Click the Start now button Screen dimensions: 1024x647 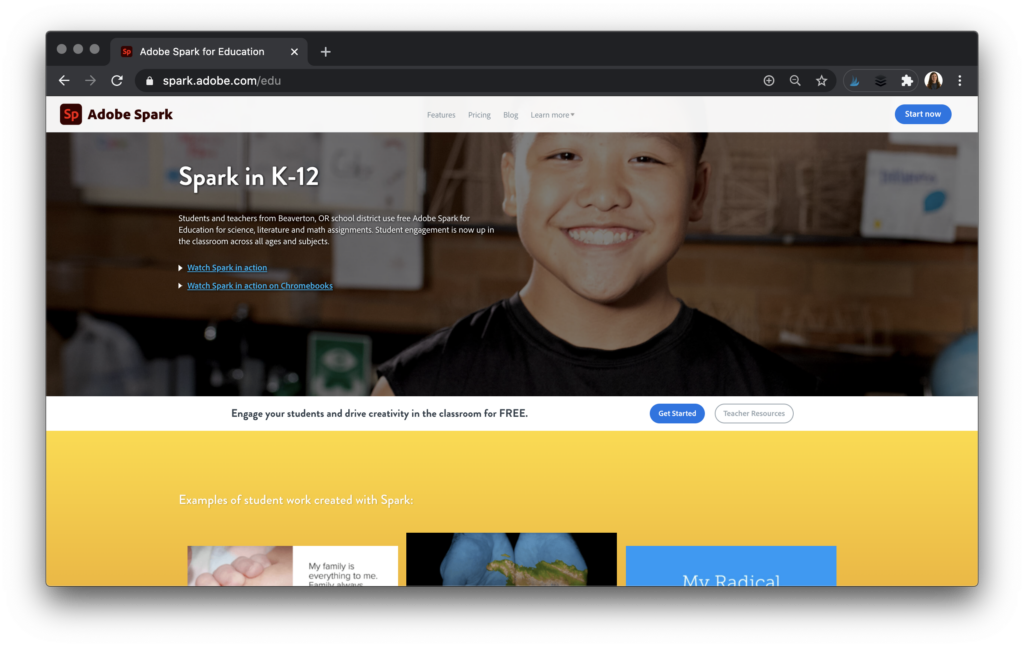[922, 114]
